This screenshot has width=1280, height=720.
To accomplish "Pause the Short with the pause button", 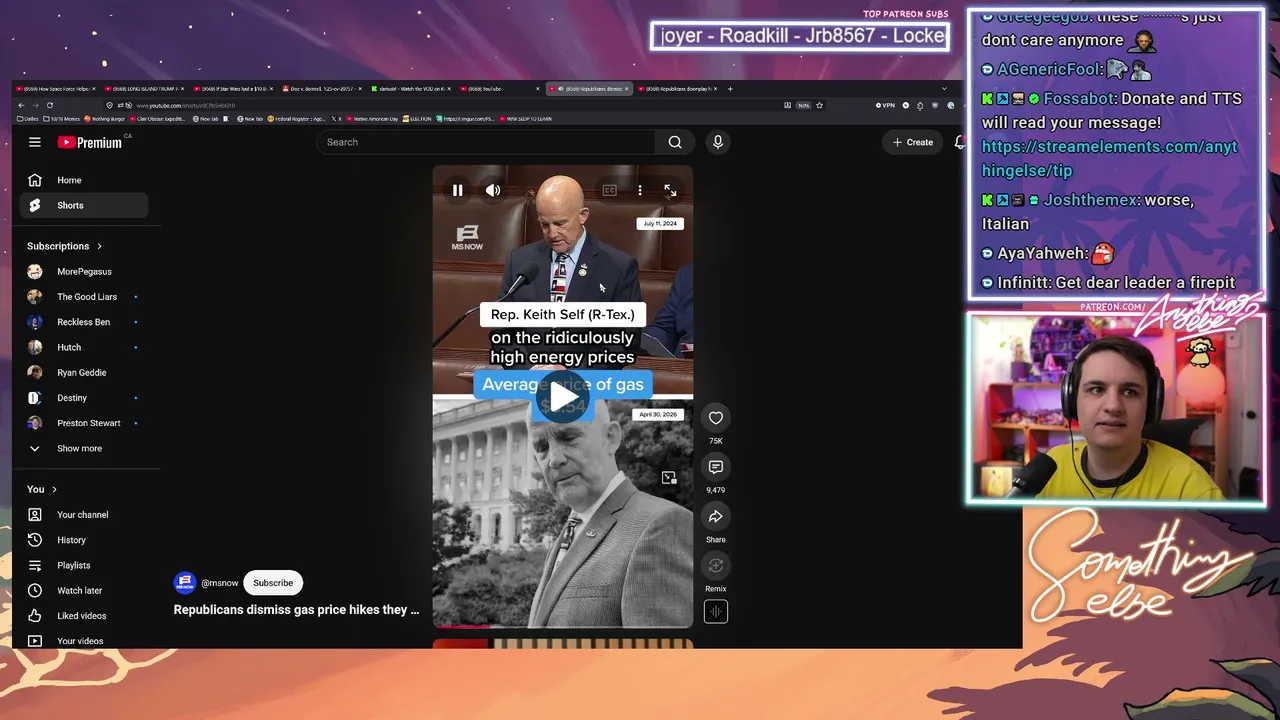I will (x=458, y=190).
